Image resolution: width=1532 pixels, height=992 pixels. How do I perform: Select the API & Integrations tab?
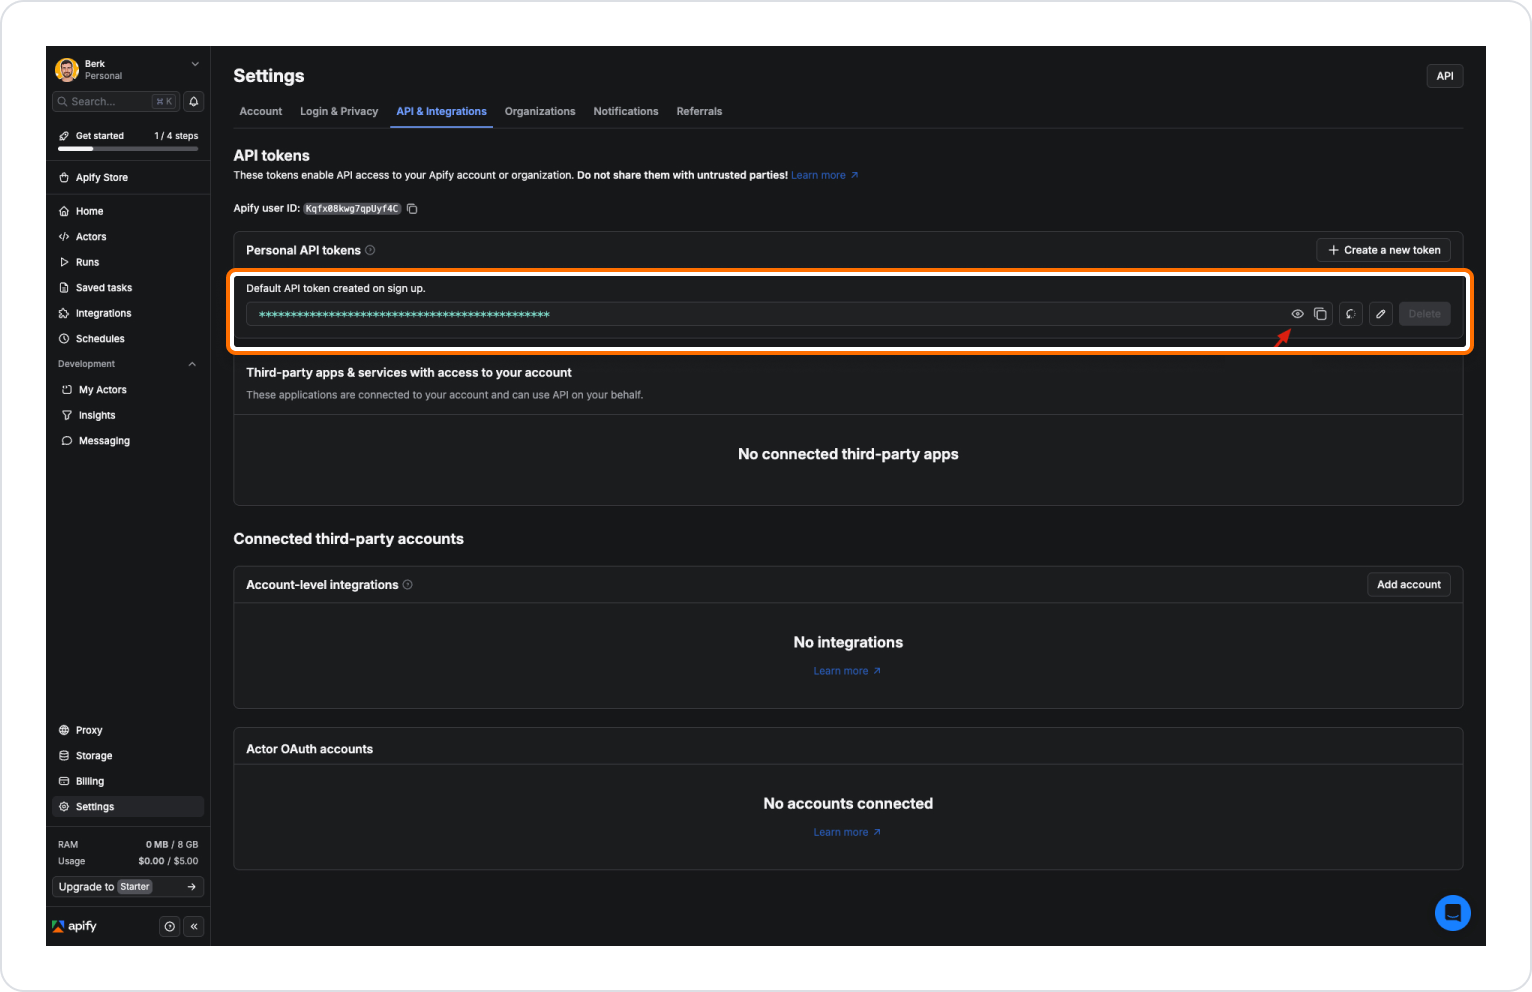[441, 111]
